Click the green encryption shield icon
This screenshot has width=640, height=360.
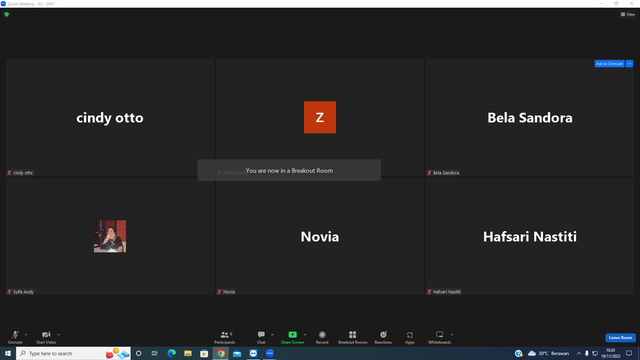7,14
